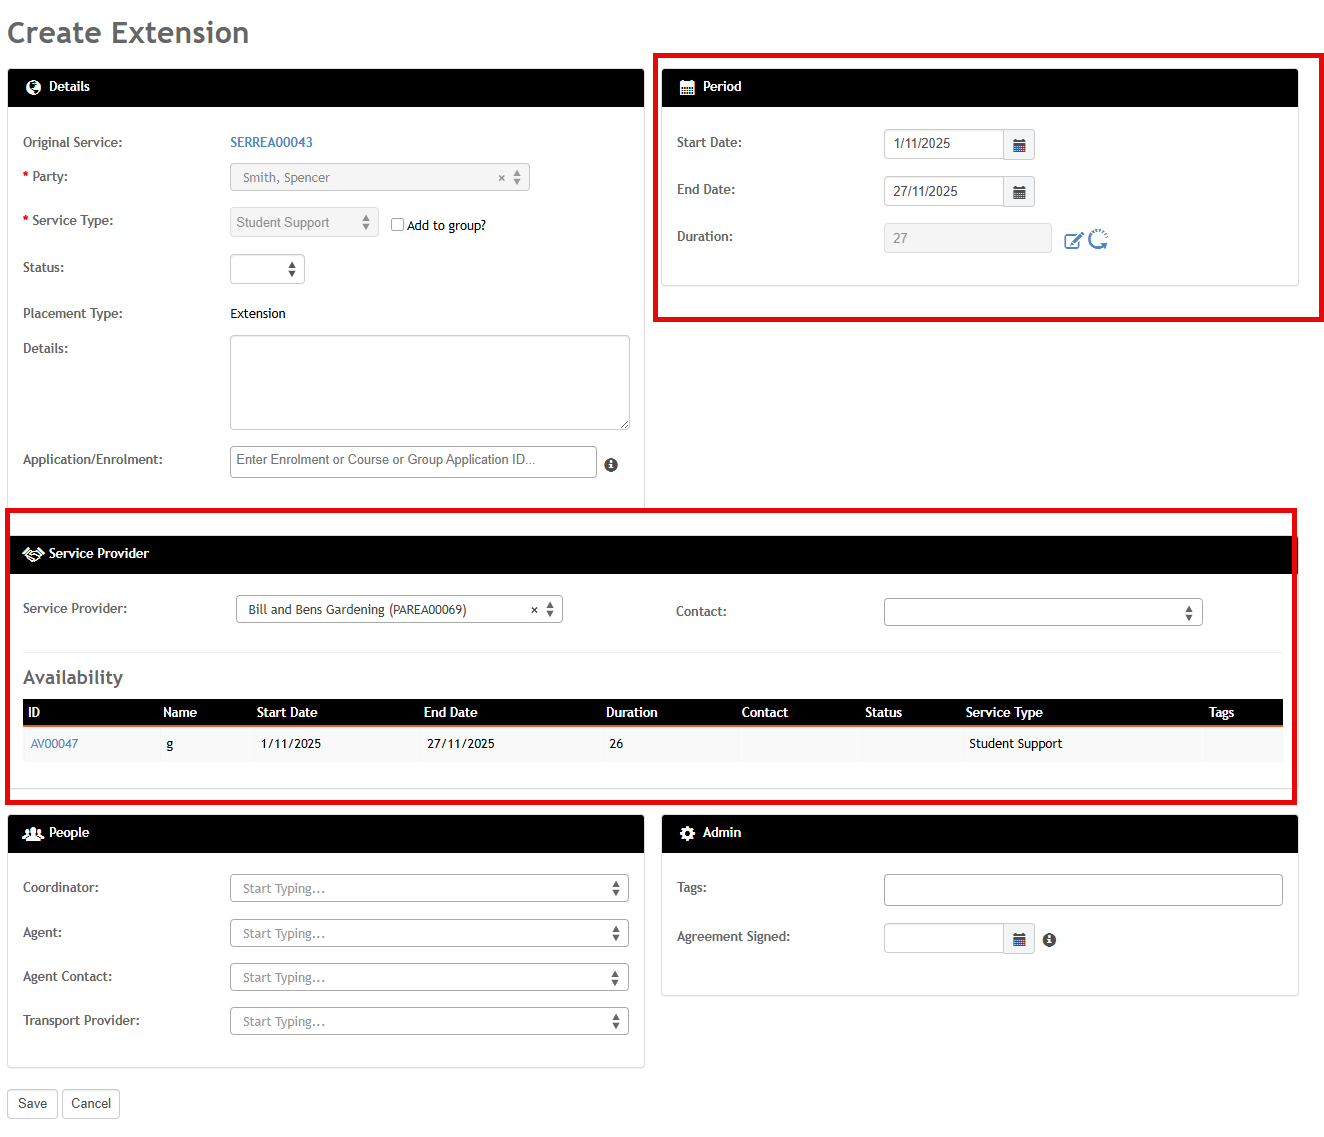Click the Duration value field

968,238
